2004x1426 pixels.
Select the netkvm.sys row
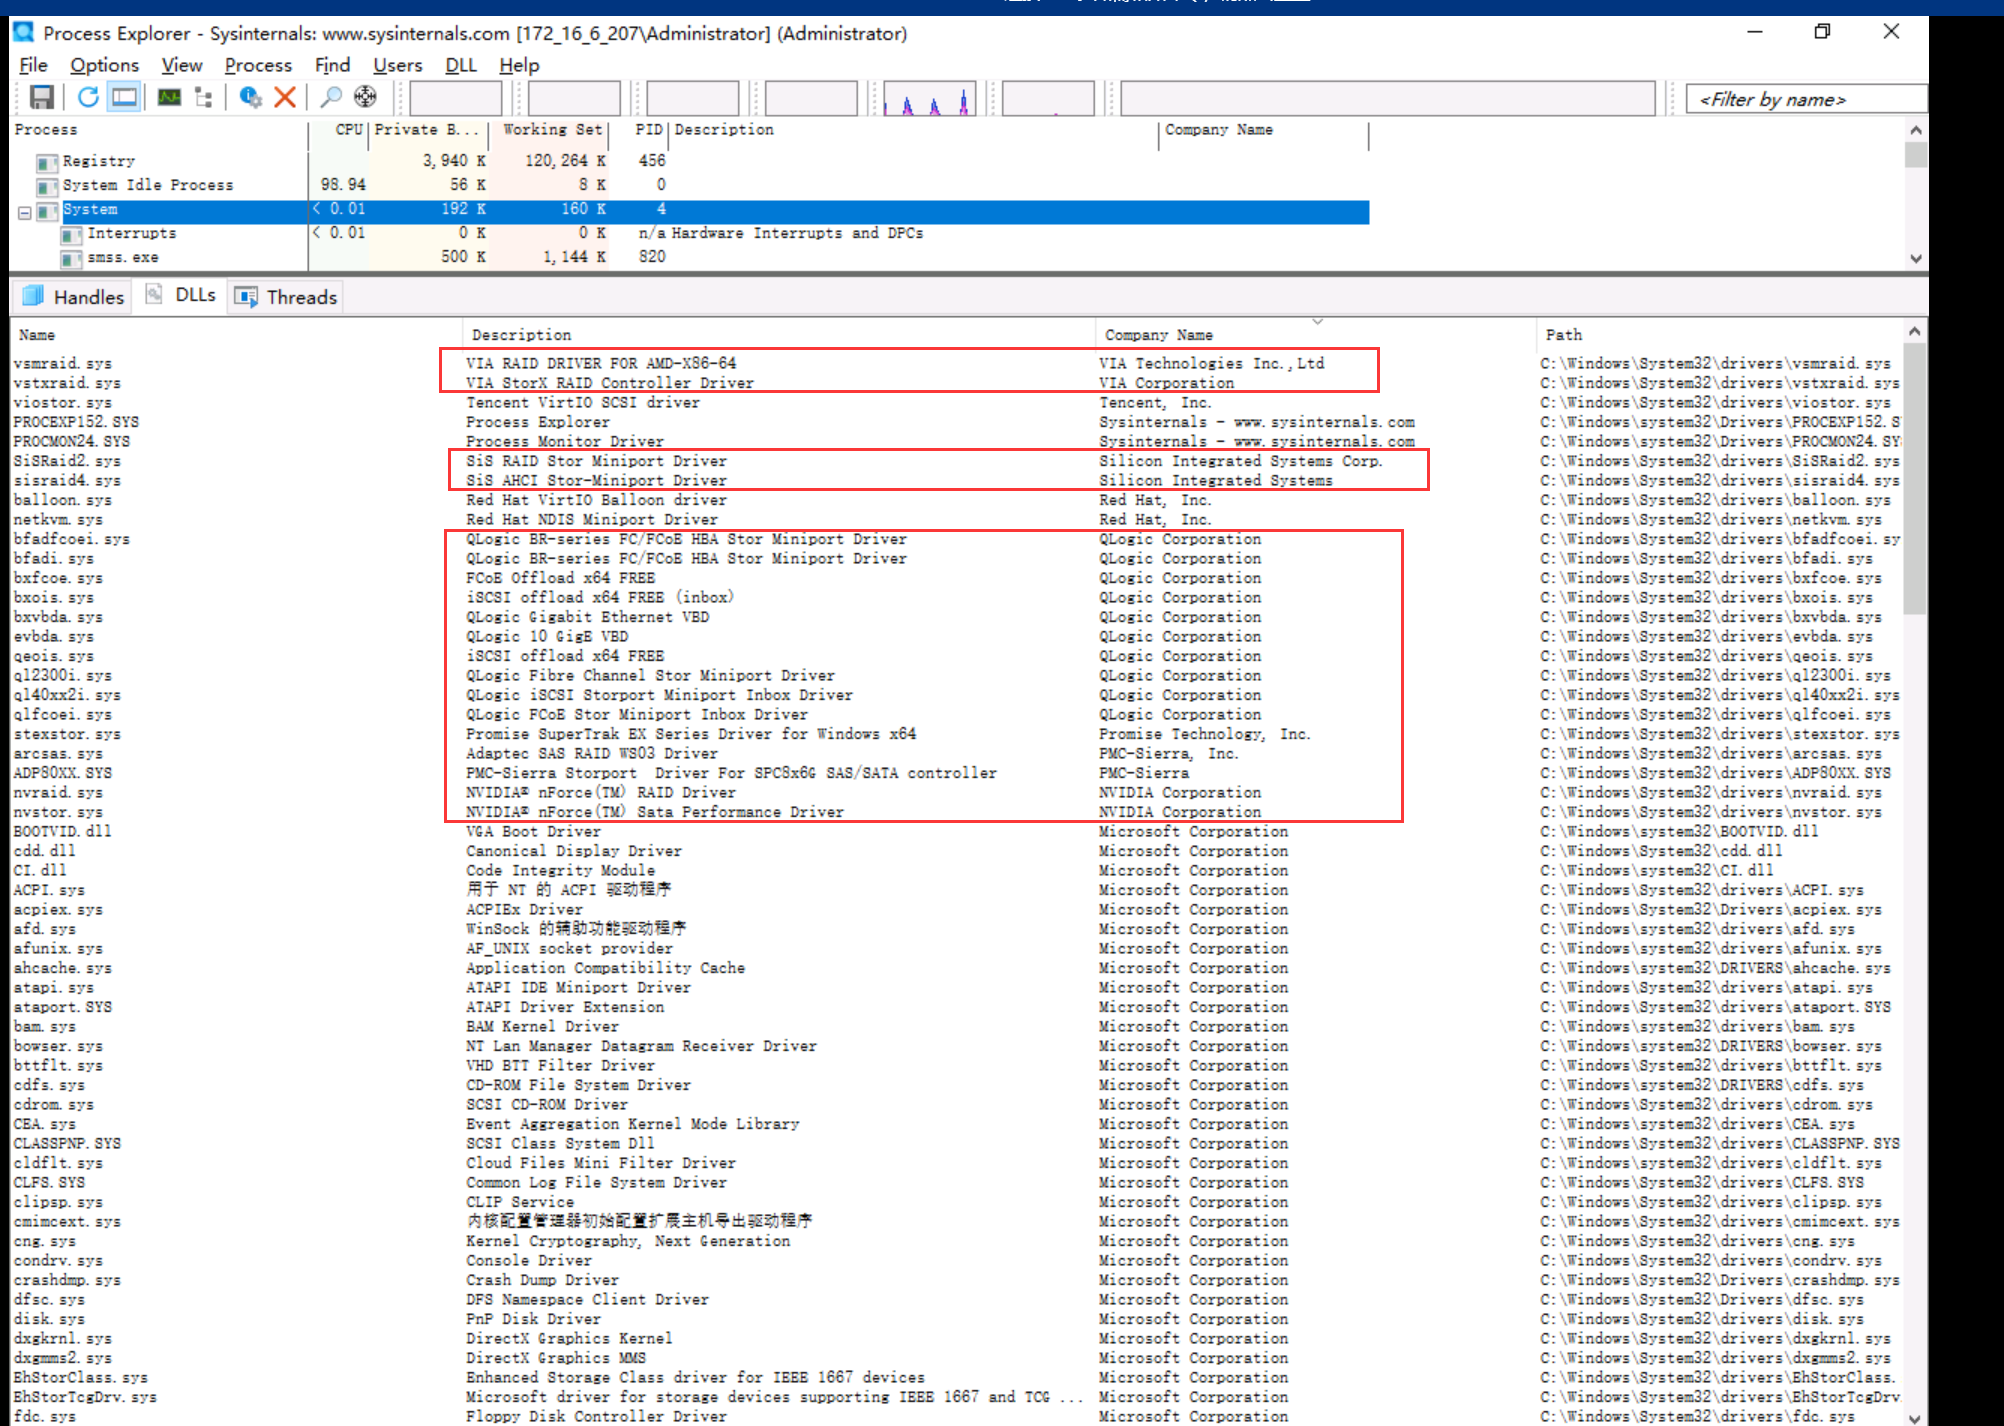(x=956, y=519)
